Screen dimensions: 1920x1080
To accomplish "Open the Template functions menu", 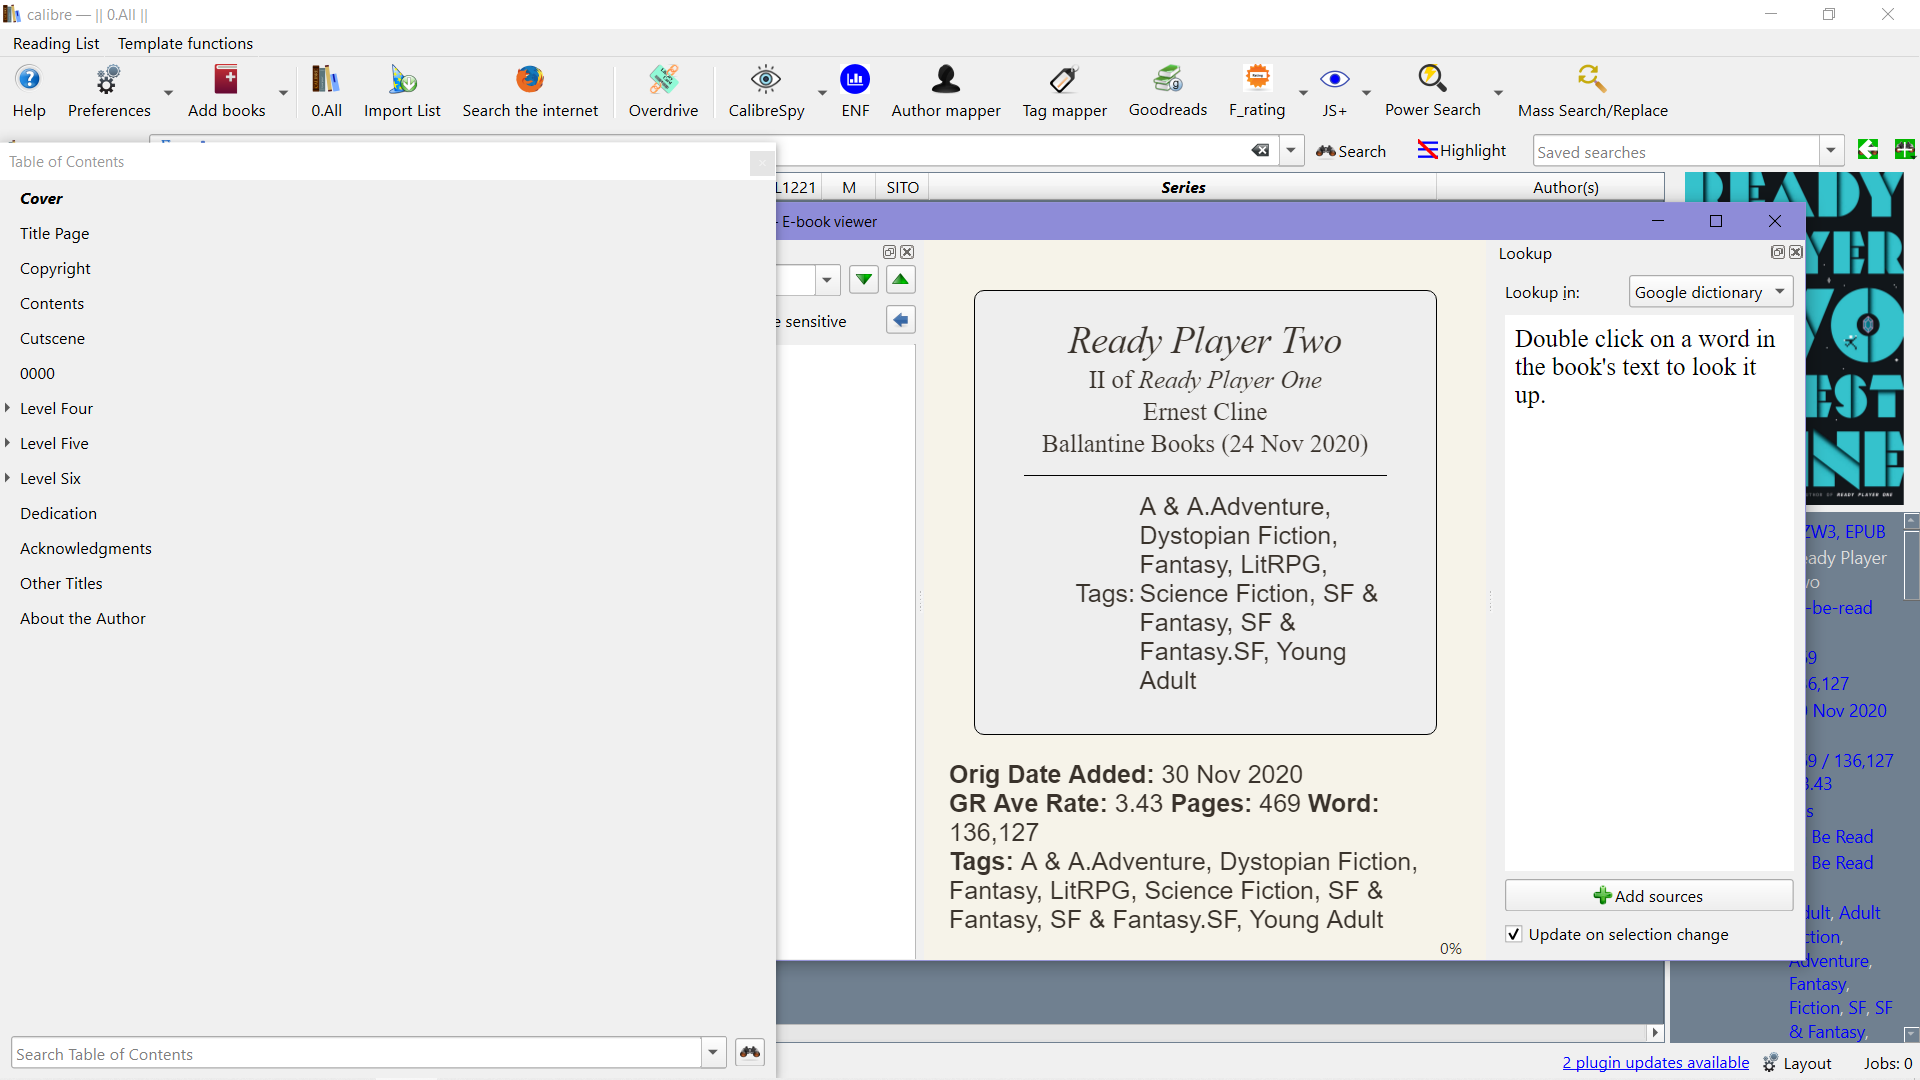I will point(185,43).
